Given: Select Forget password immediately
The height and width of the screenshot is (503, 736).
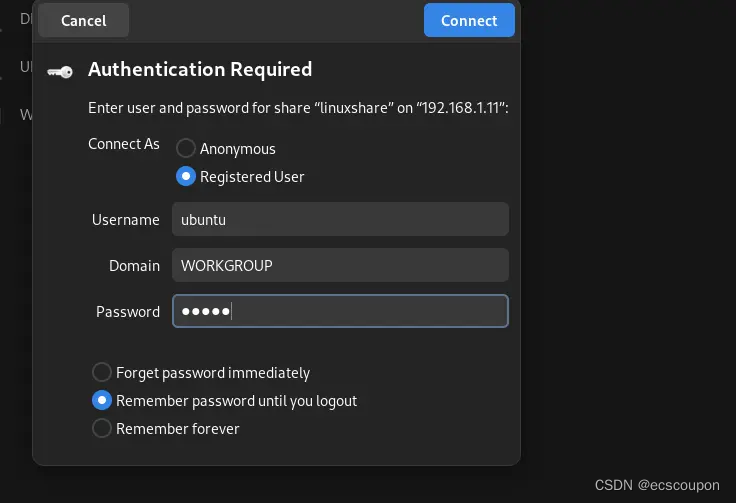Looking at the screenshot, I should 102,372.
